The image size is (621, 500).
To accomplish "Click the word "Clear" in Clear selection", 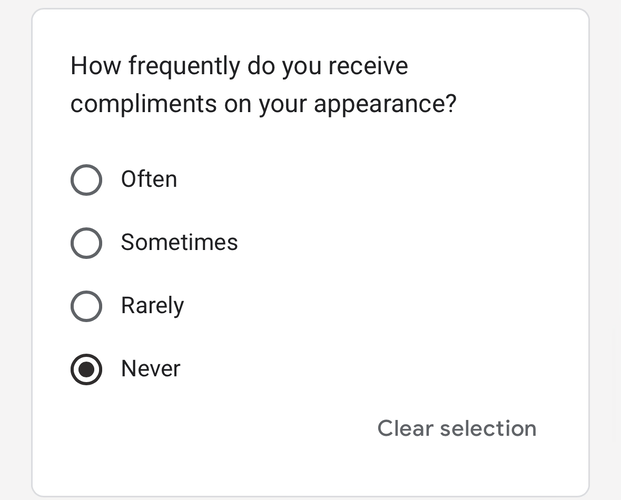I will point(403,429).
